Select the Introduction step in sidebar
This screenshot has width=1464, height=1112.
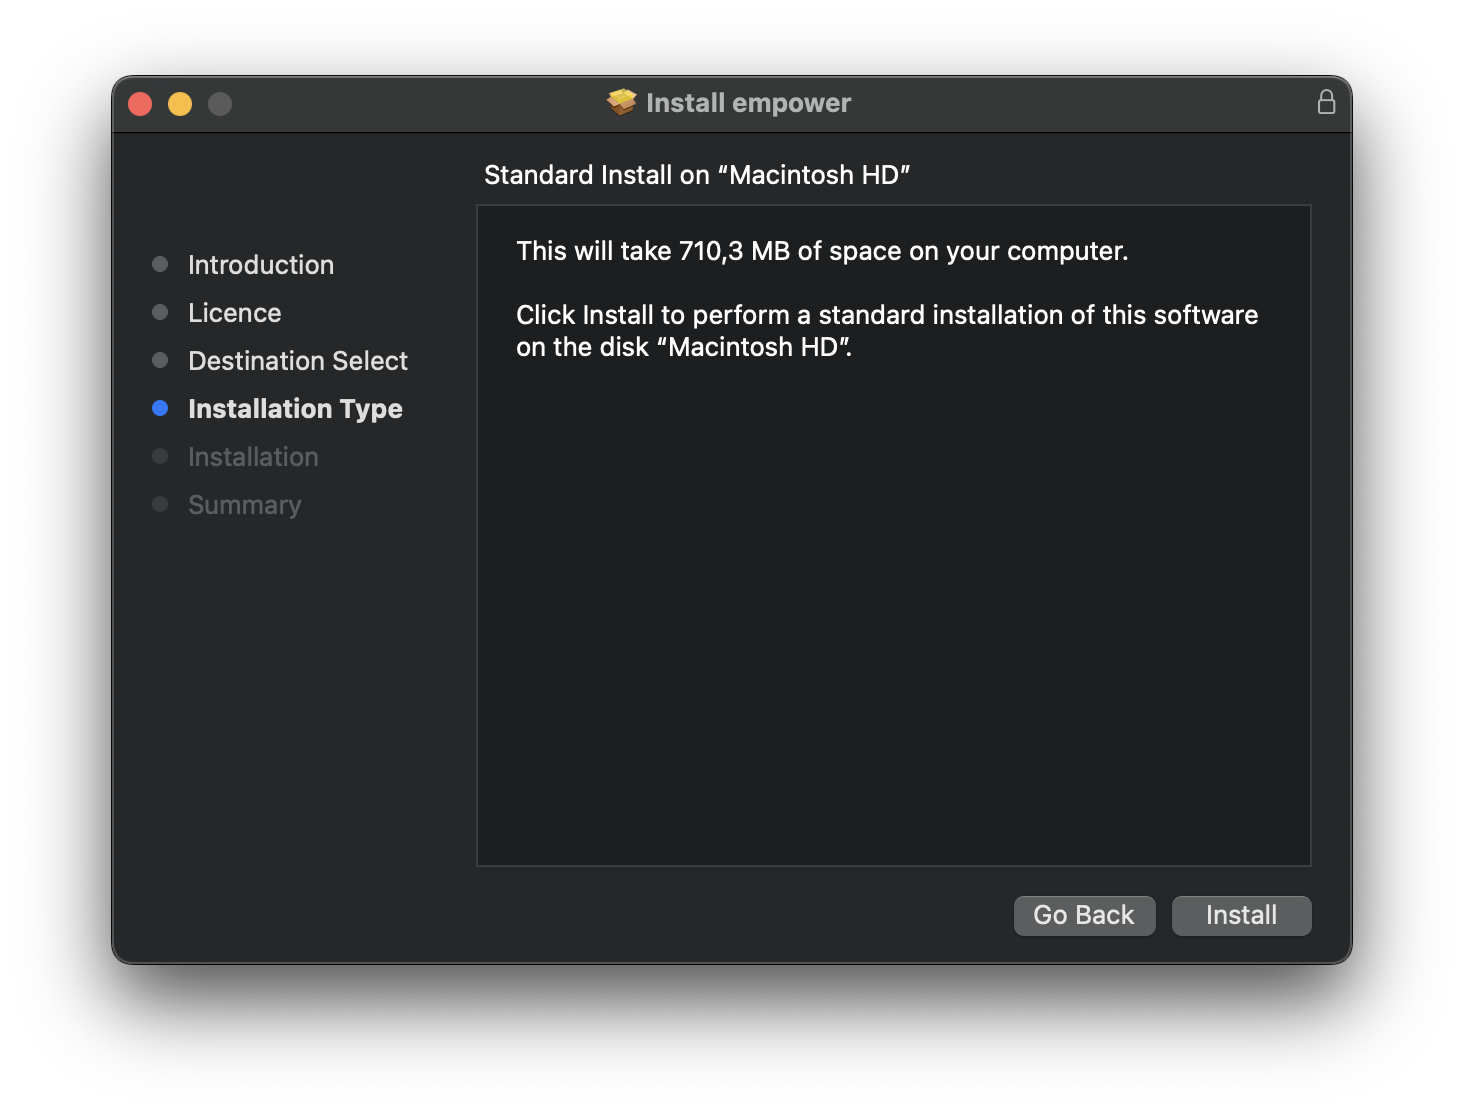[x=261, y=265]
